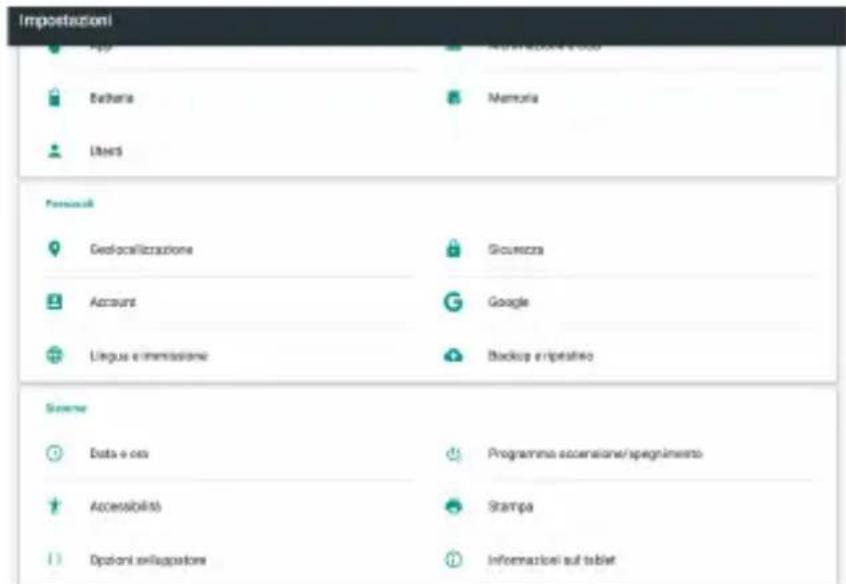This screenshot has width=846, height=584.
Task: Open Backup e ripristino cloud icon
Action: point(453,356)
